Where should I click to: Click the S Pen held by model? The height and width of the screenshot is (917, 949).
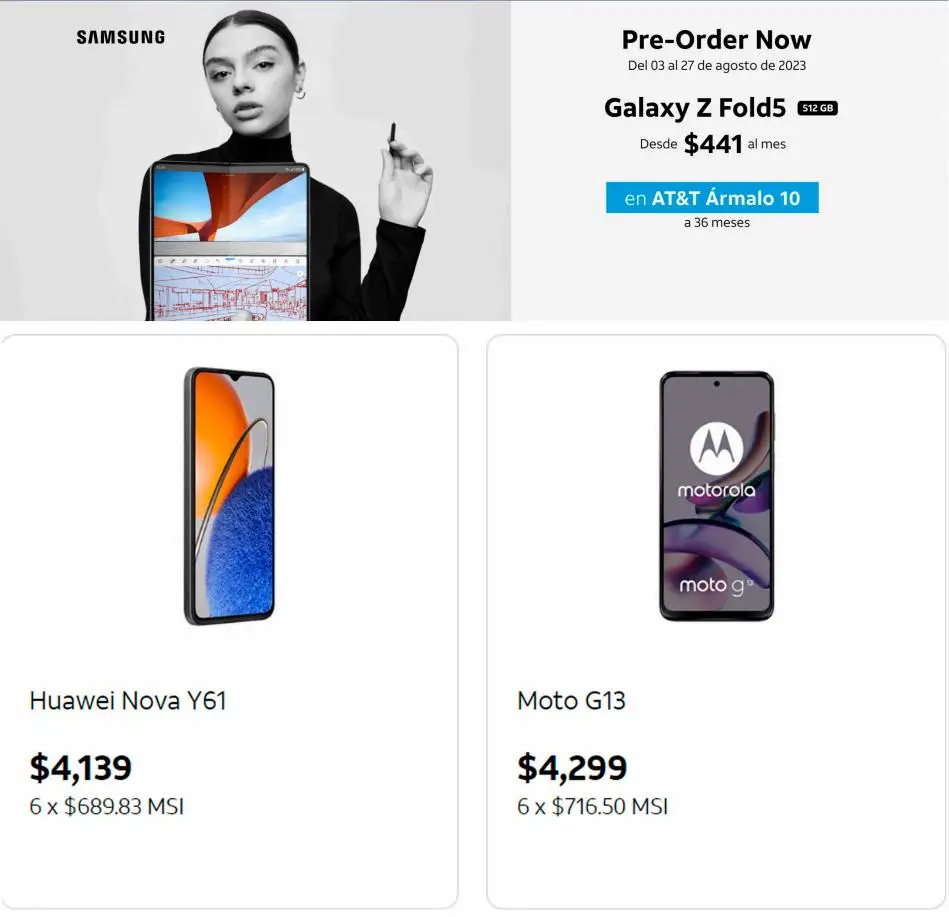[391, 137]
